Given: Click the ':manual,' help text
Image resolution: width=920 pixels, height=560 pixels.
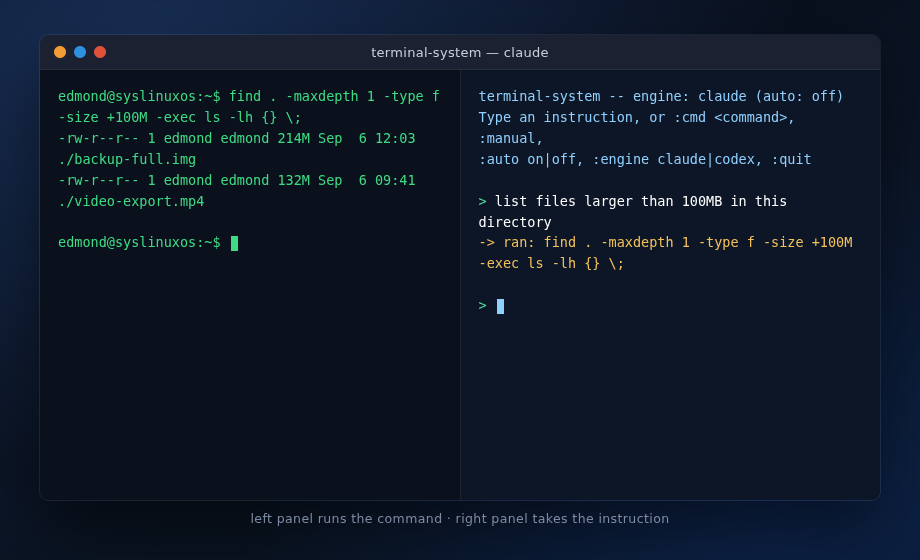Looking at the screenshot, I should click(x=510, y=139).
